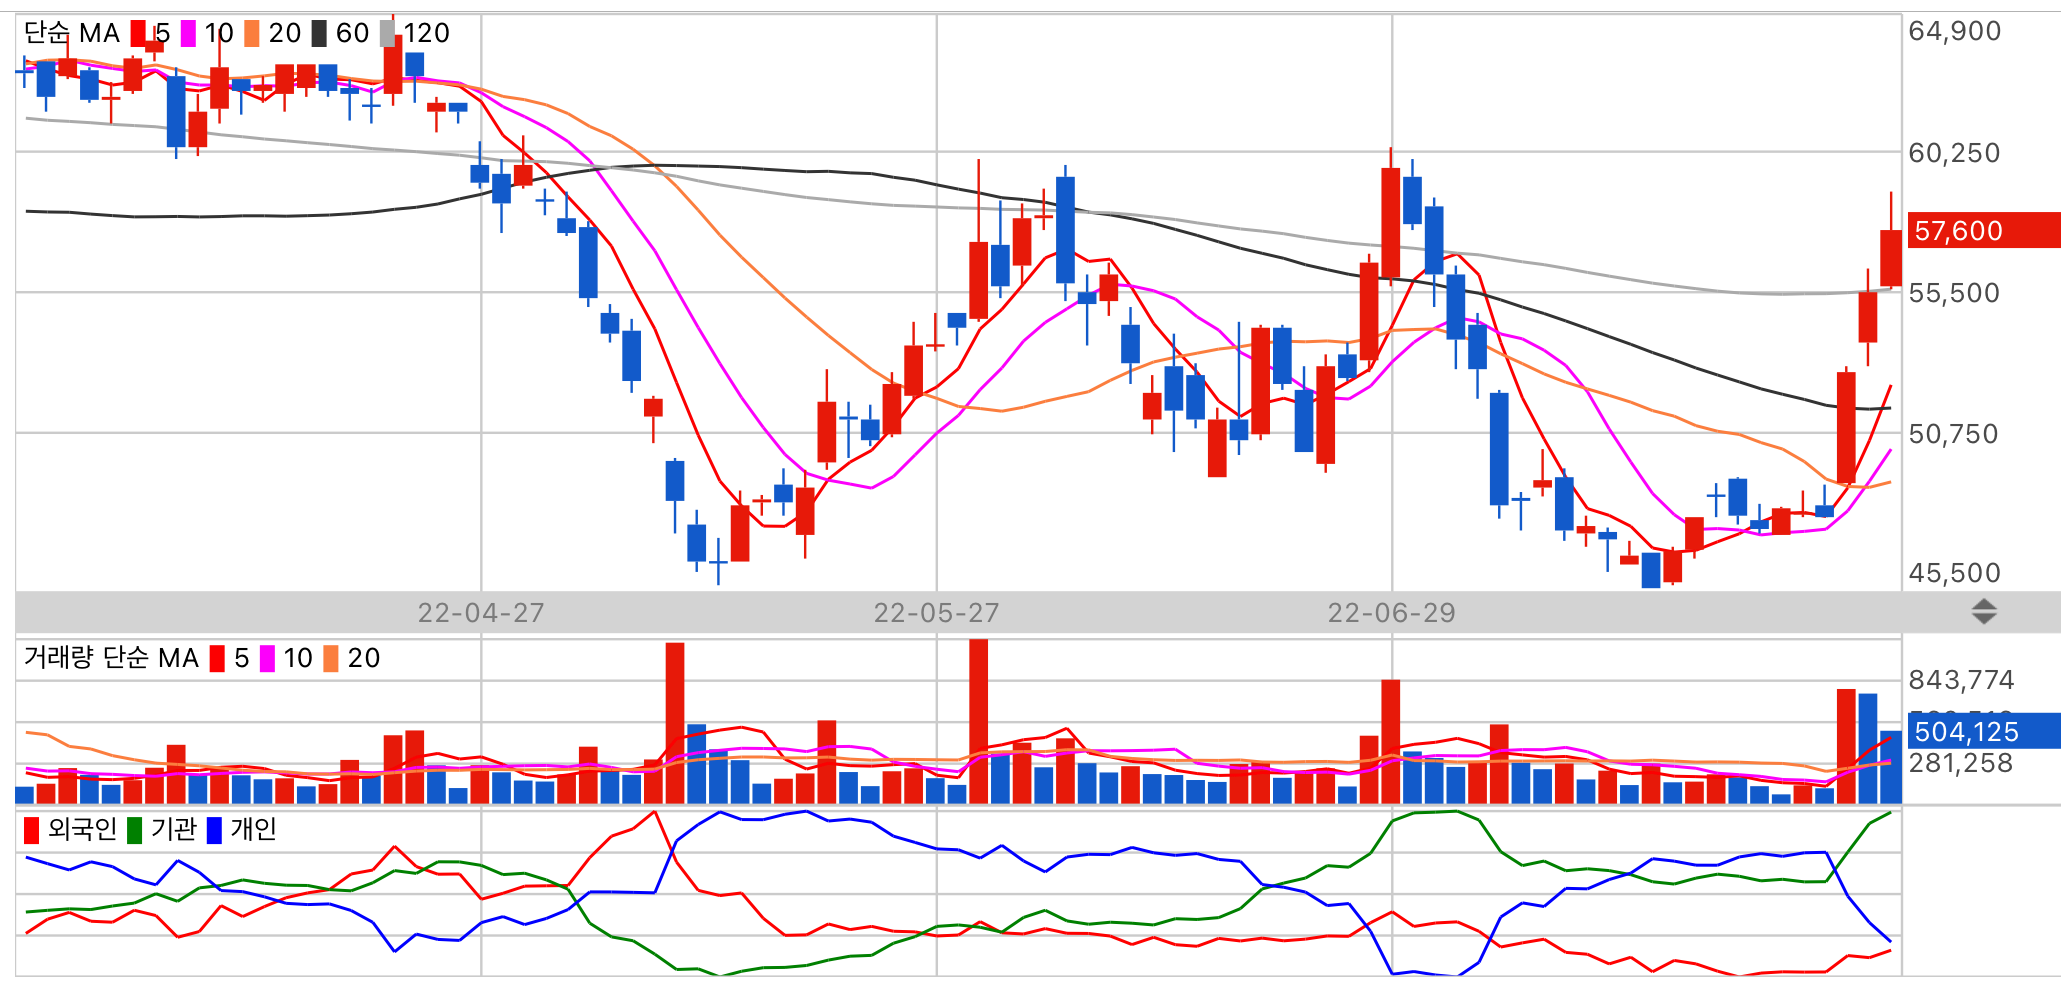Viewport: 2061px width, 988px height.
Task: Select the 기관 investor legend label
Action: click(174, 830)
